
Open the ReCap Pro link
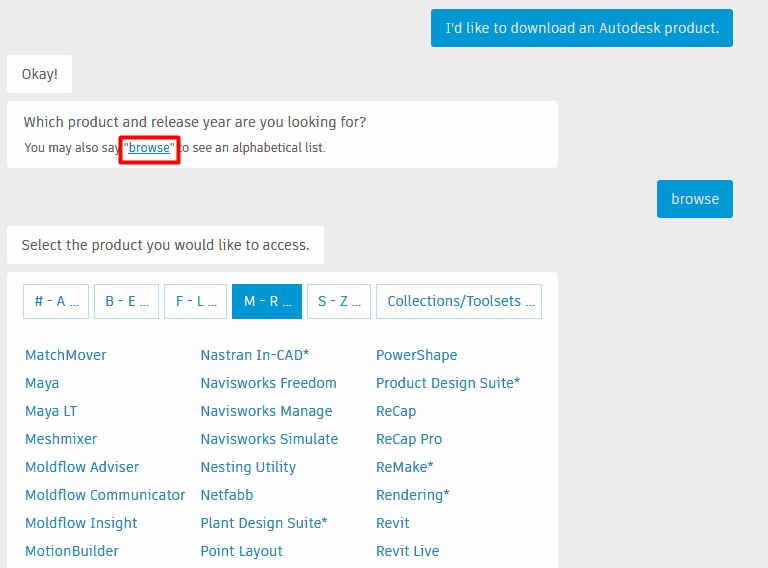click(409, 439)
